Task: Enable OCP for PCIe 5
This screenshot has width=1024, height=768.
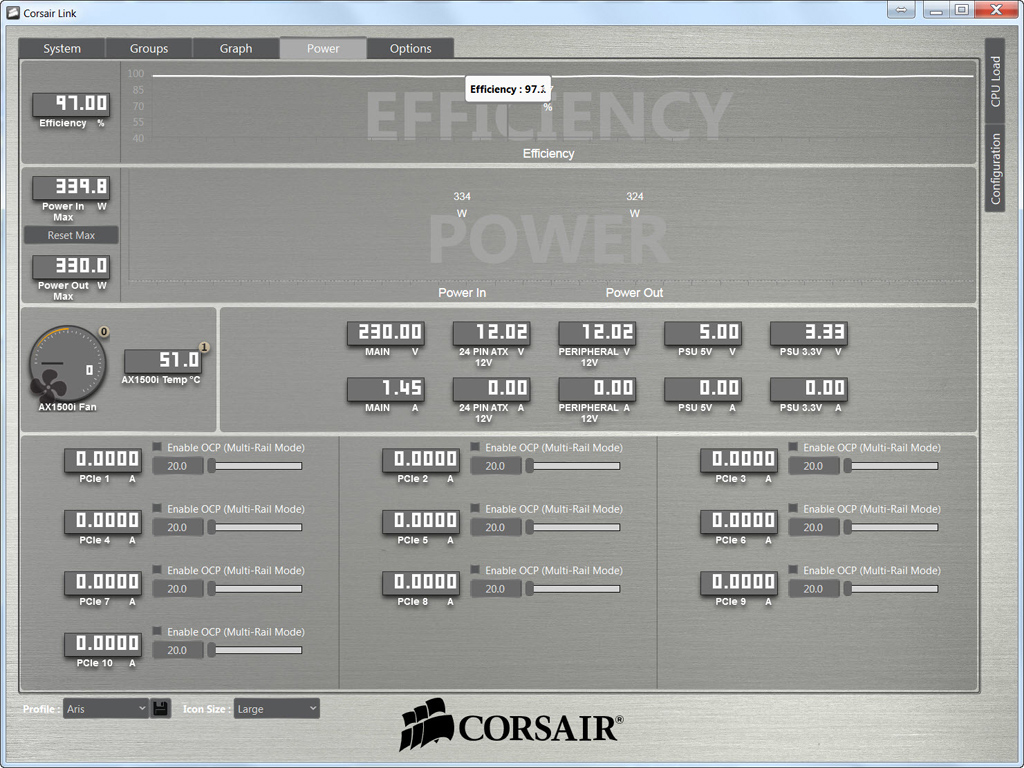Action: click(x=475, y=508)
